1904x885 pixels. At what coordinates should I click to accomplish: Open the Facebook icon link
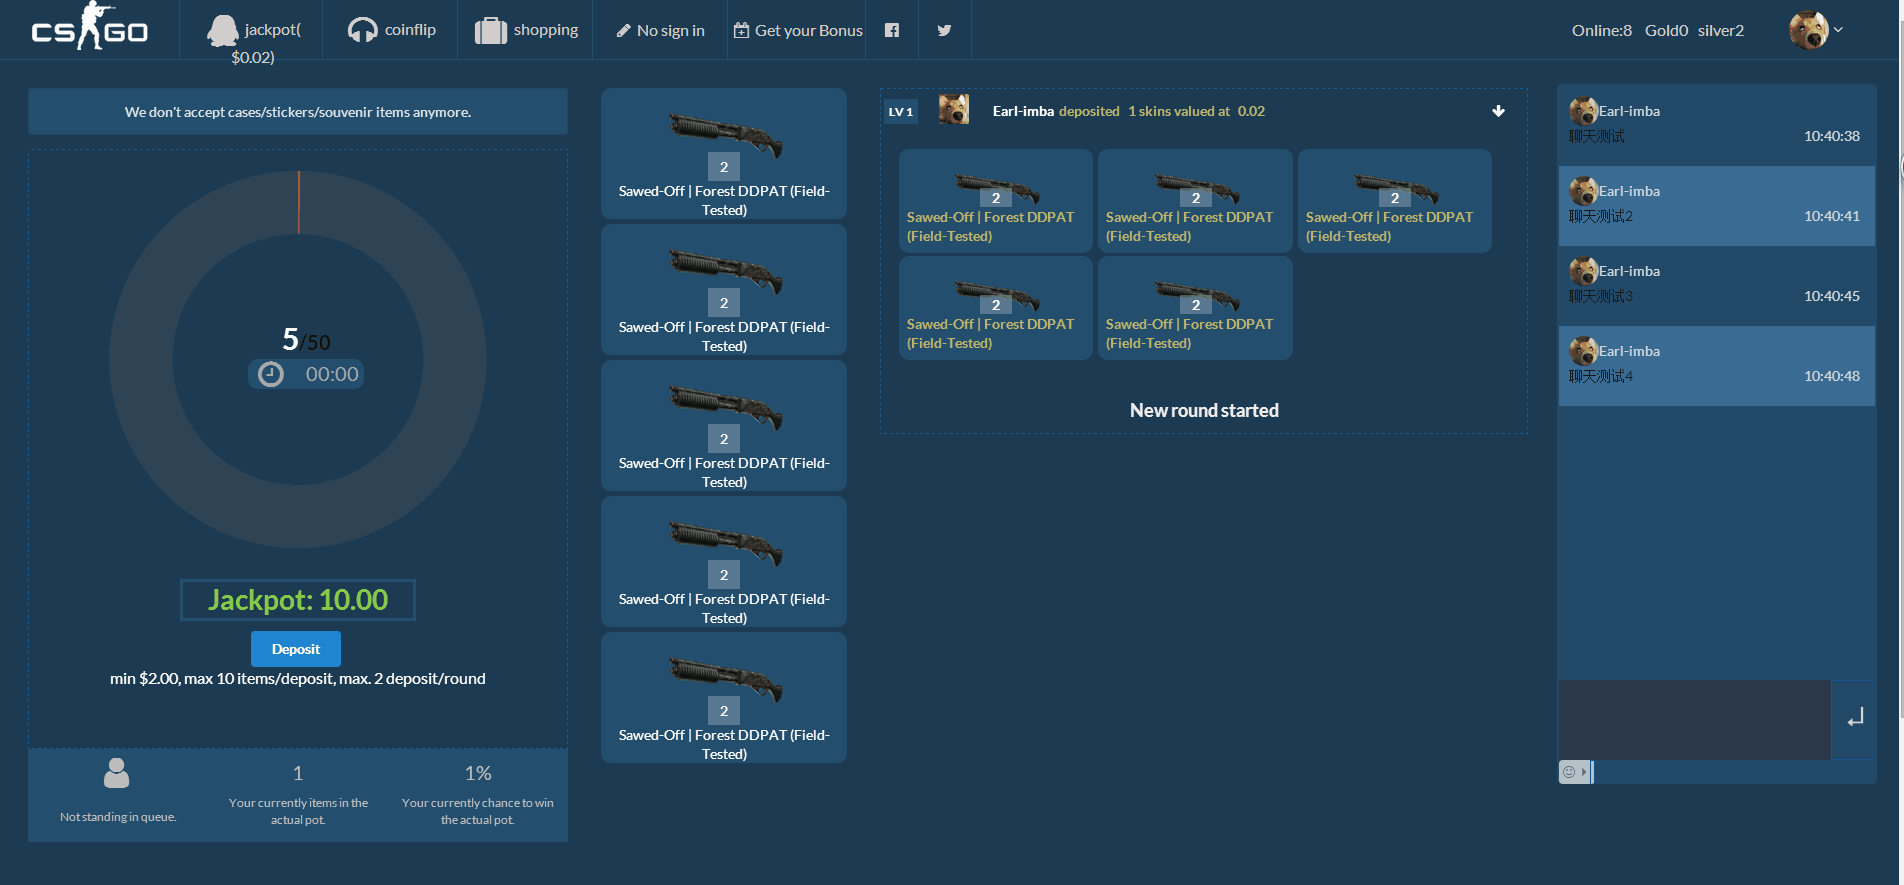[x=892, y=30]
